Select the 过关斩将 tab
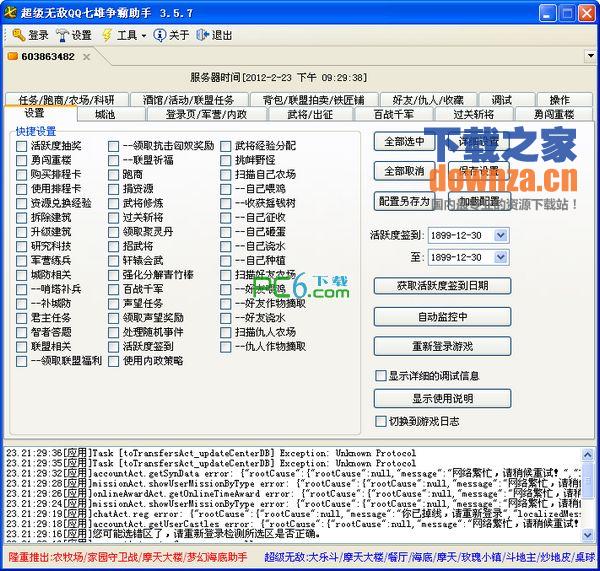Image resolution: width=600 pixels, height=571 pixels. [x=474, y=114]
